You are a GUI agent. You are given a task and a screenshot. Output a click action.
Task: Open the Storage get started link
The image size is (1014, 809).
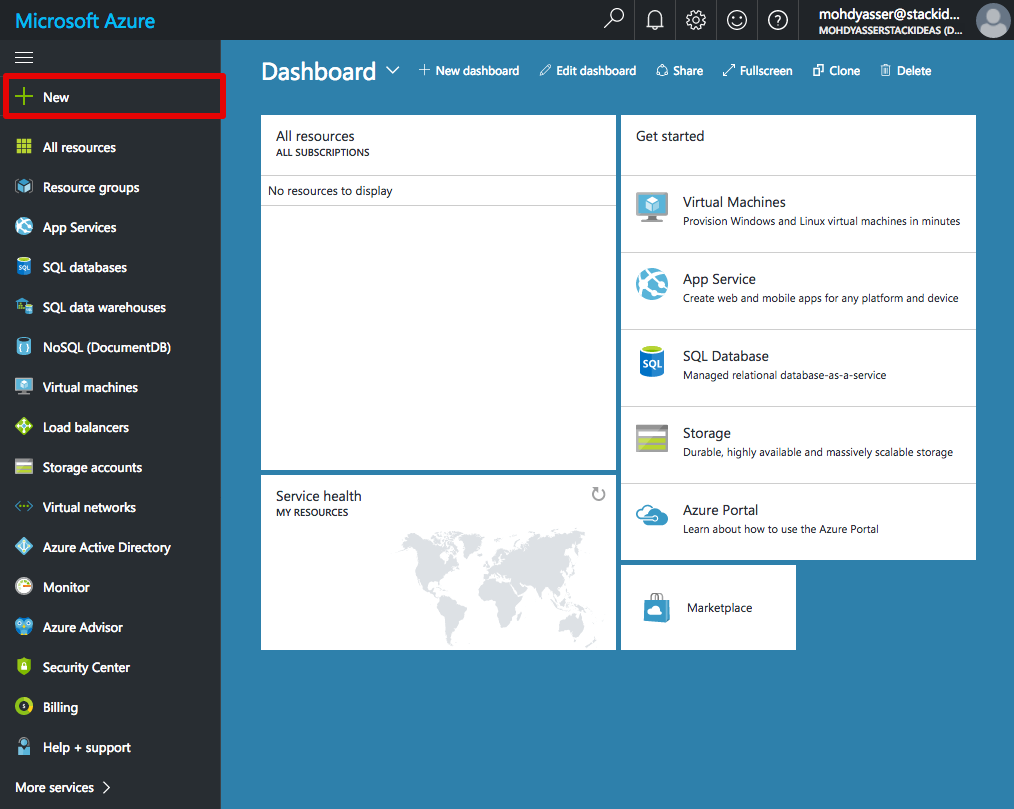coord(798,444)
